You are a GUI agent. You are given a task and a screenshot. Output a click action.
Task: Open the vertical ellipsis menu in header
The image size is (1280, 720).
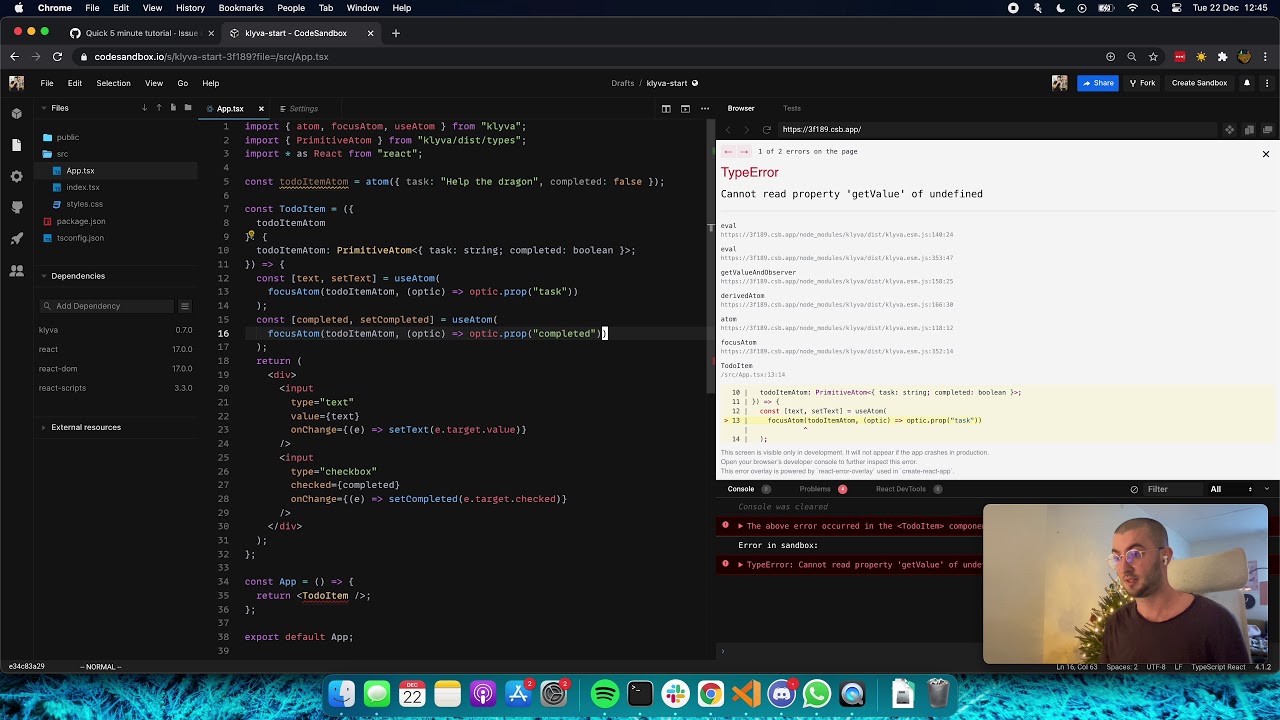click(1267, 83)
